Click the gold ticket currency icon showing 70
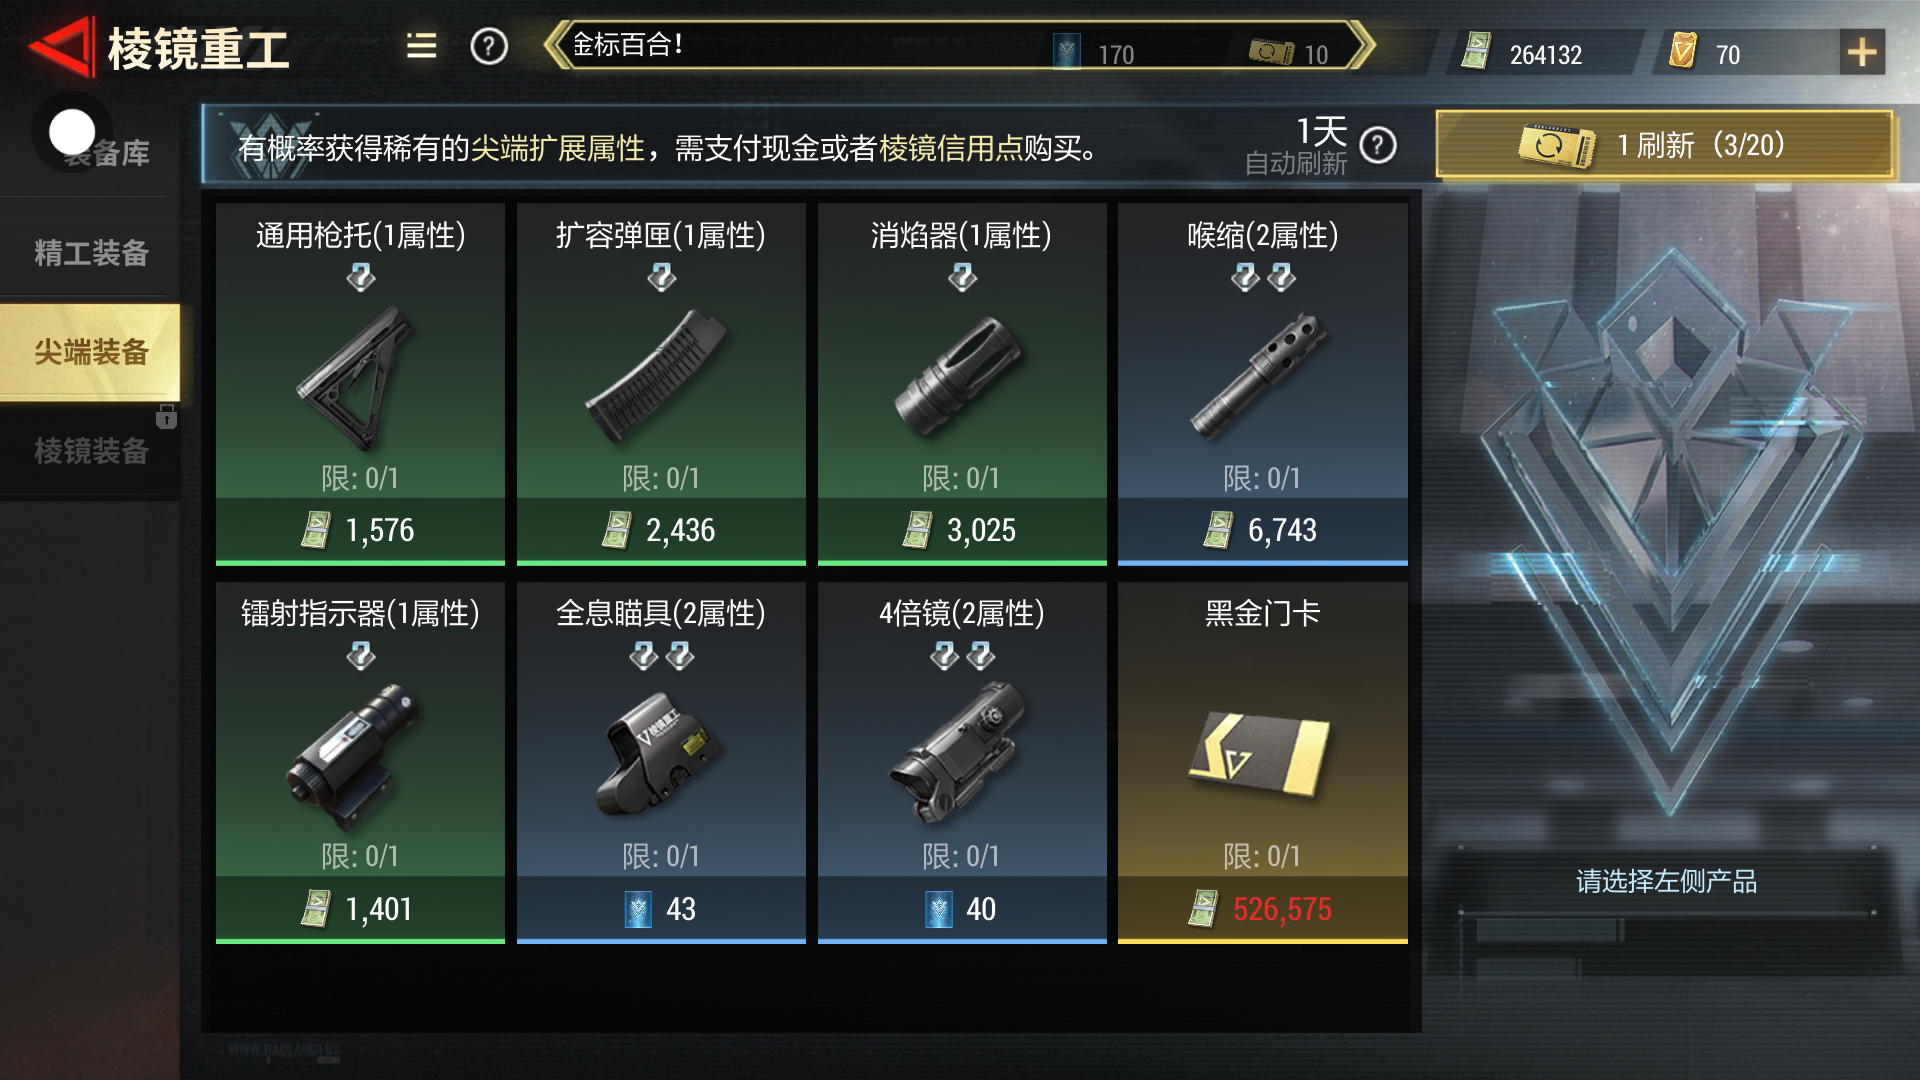Screen dimensions: 1920x1080 (1683, 51)
